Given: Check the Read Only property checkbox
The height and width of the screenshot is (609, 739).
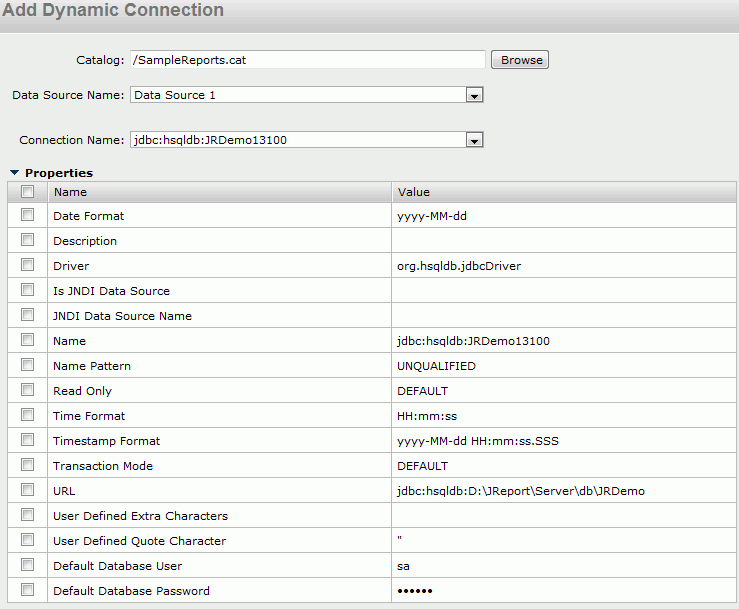Looking at the screenshot, I should click(27, 390).
